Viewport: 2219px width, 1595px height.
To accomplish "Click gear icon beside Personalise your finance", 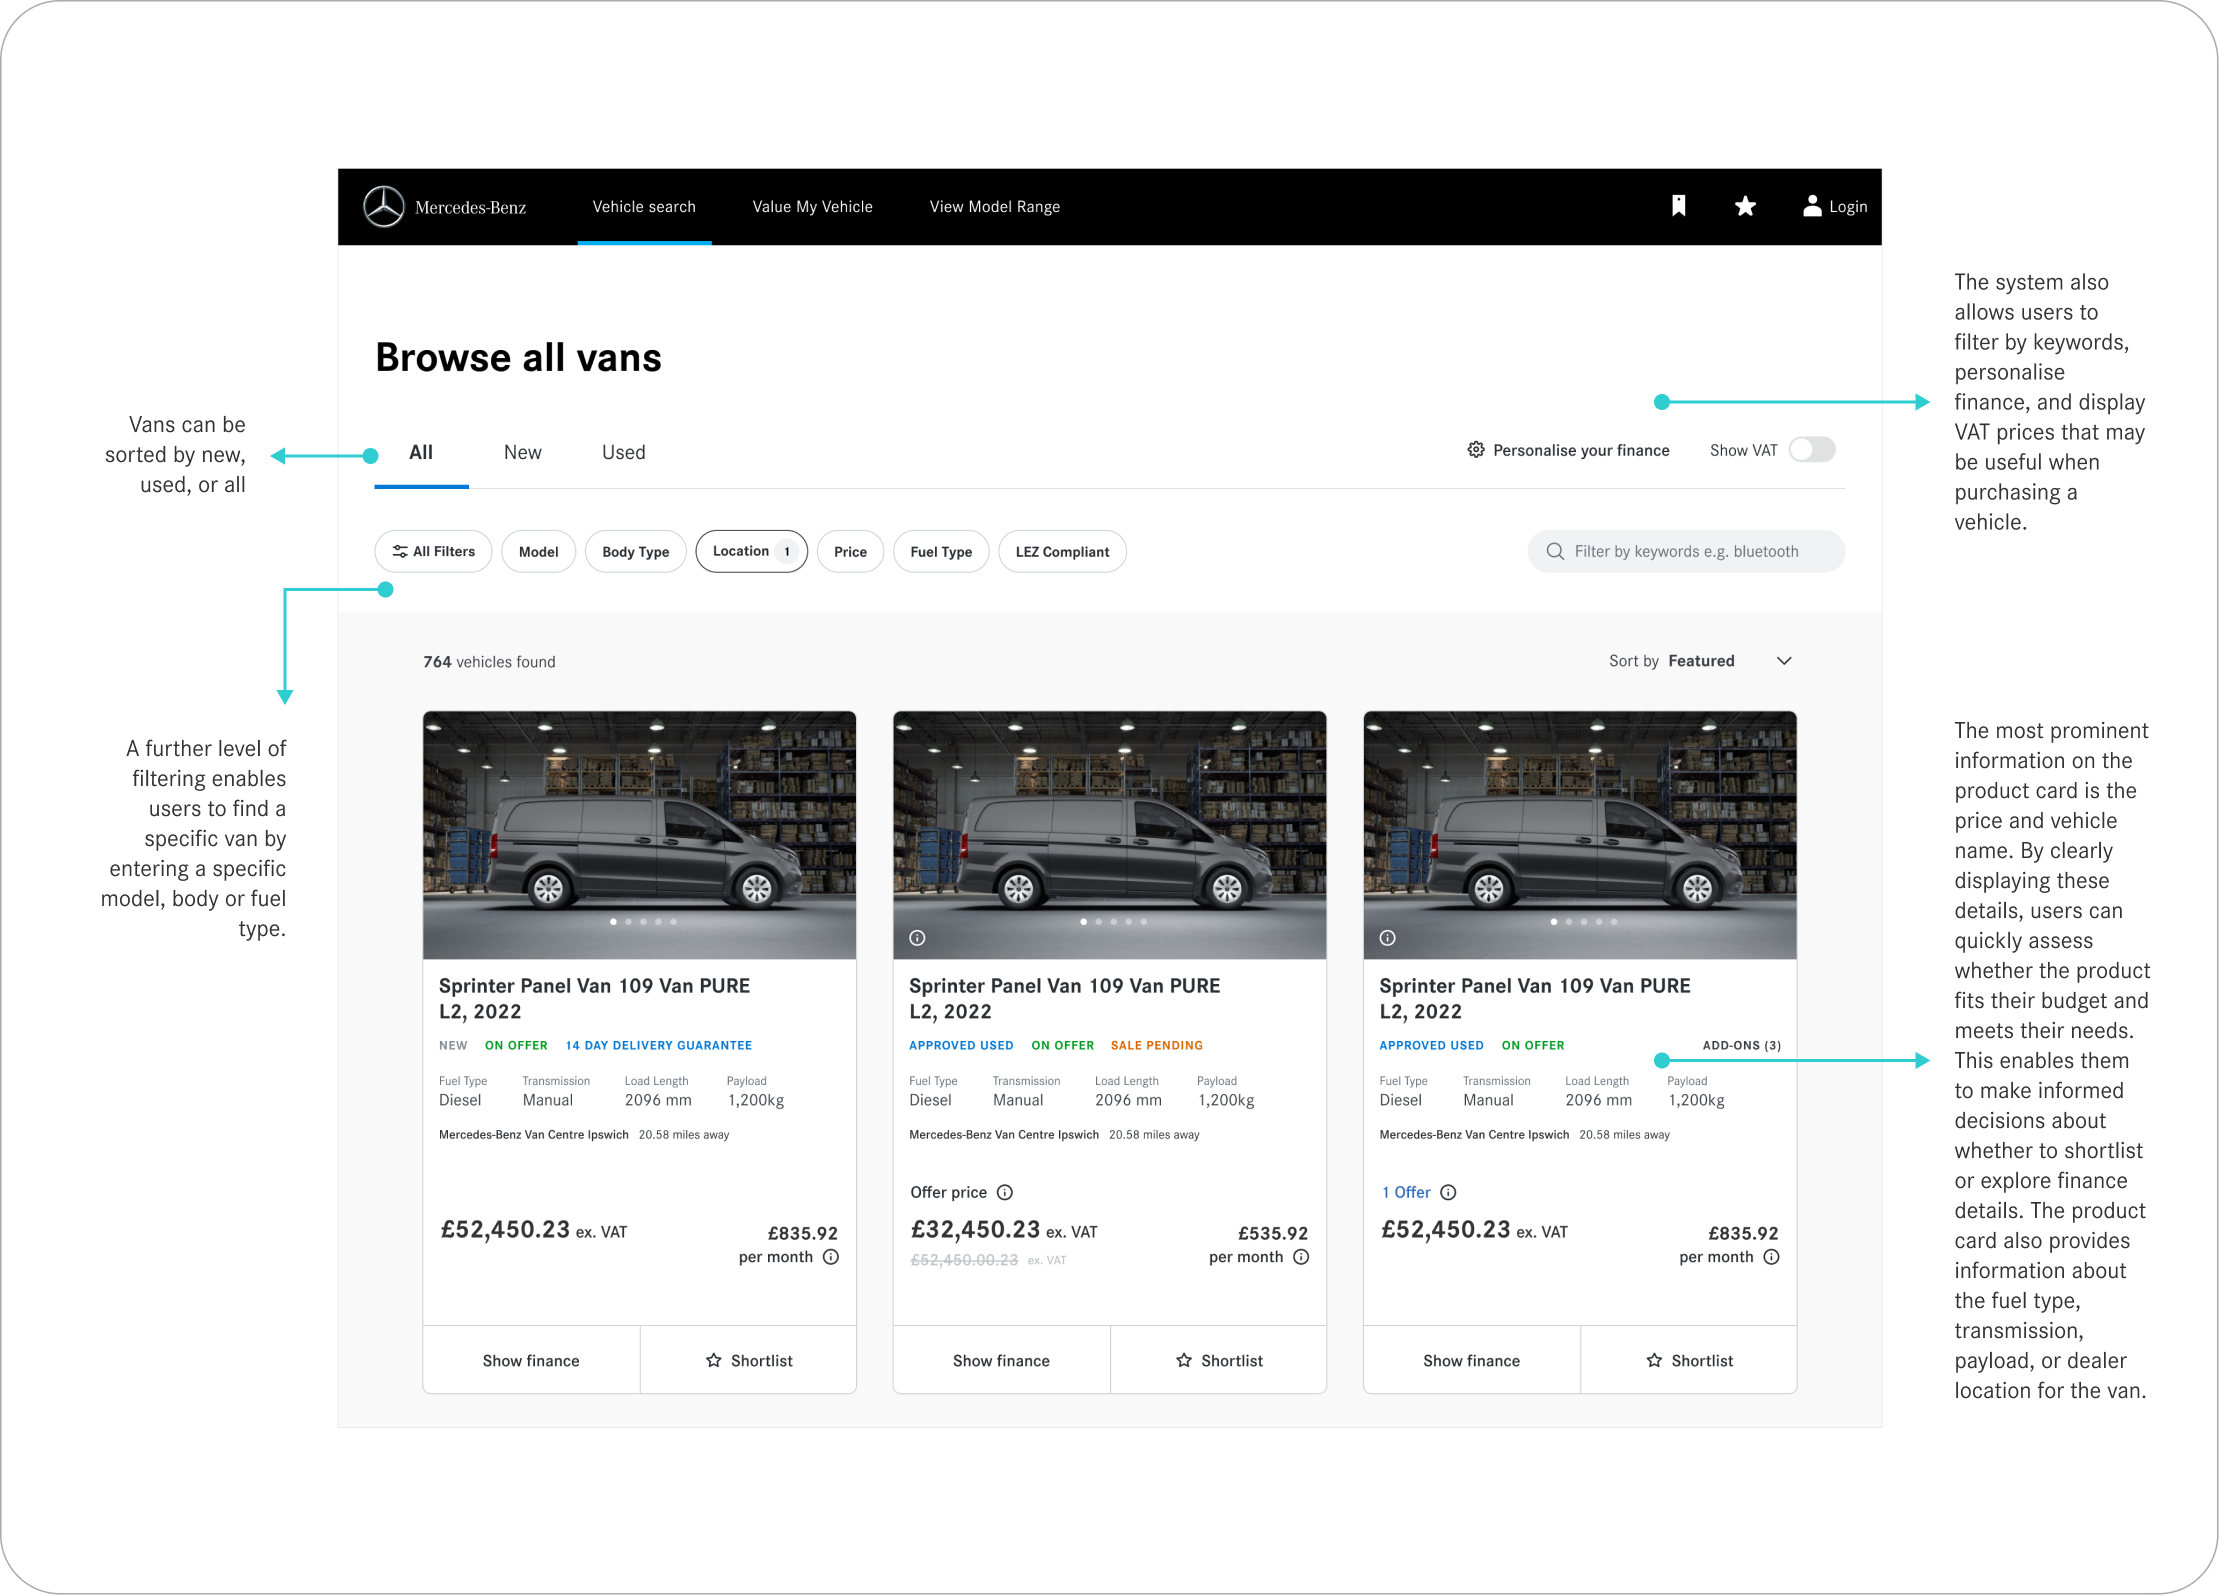I will coord(1476,450).
